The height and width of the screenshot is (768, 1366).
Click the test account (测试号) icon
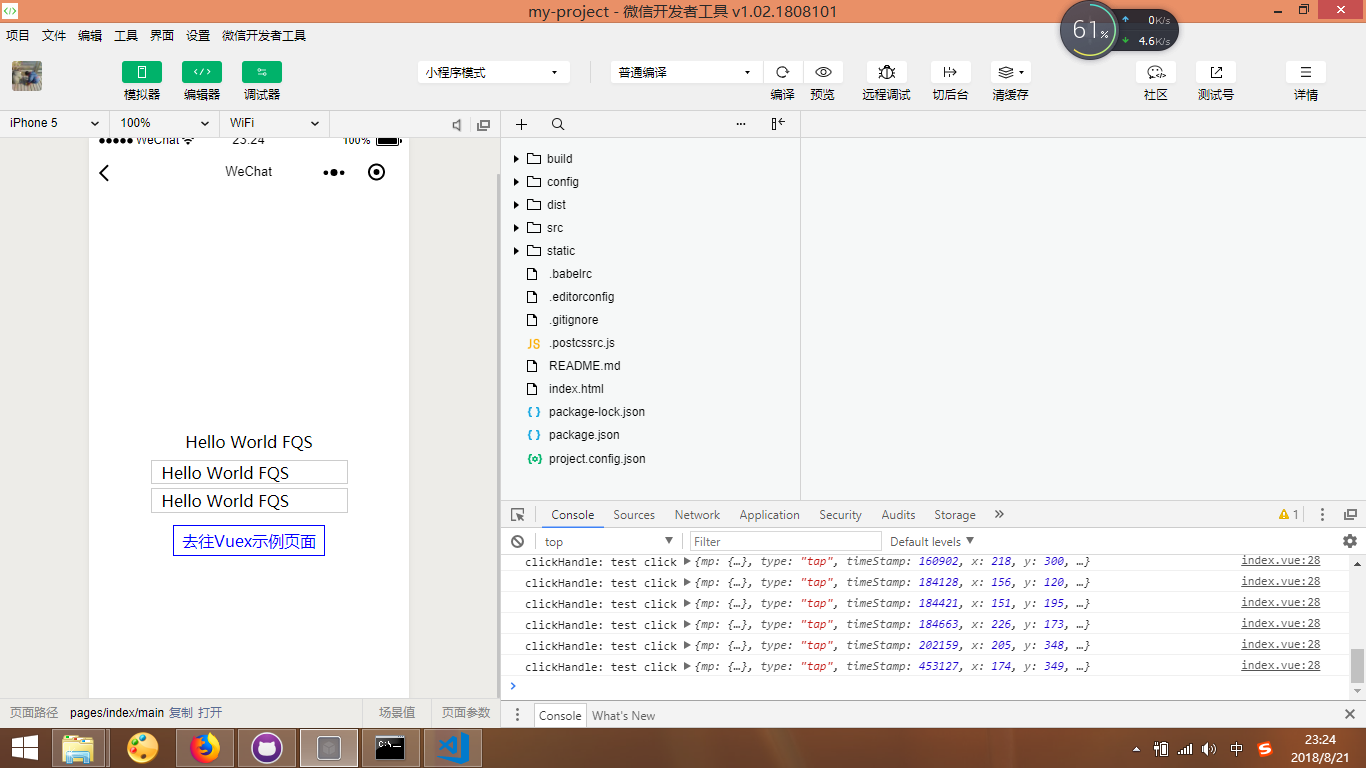[x=1216, y=72]
